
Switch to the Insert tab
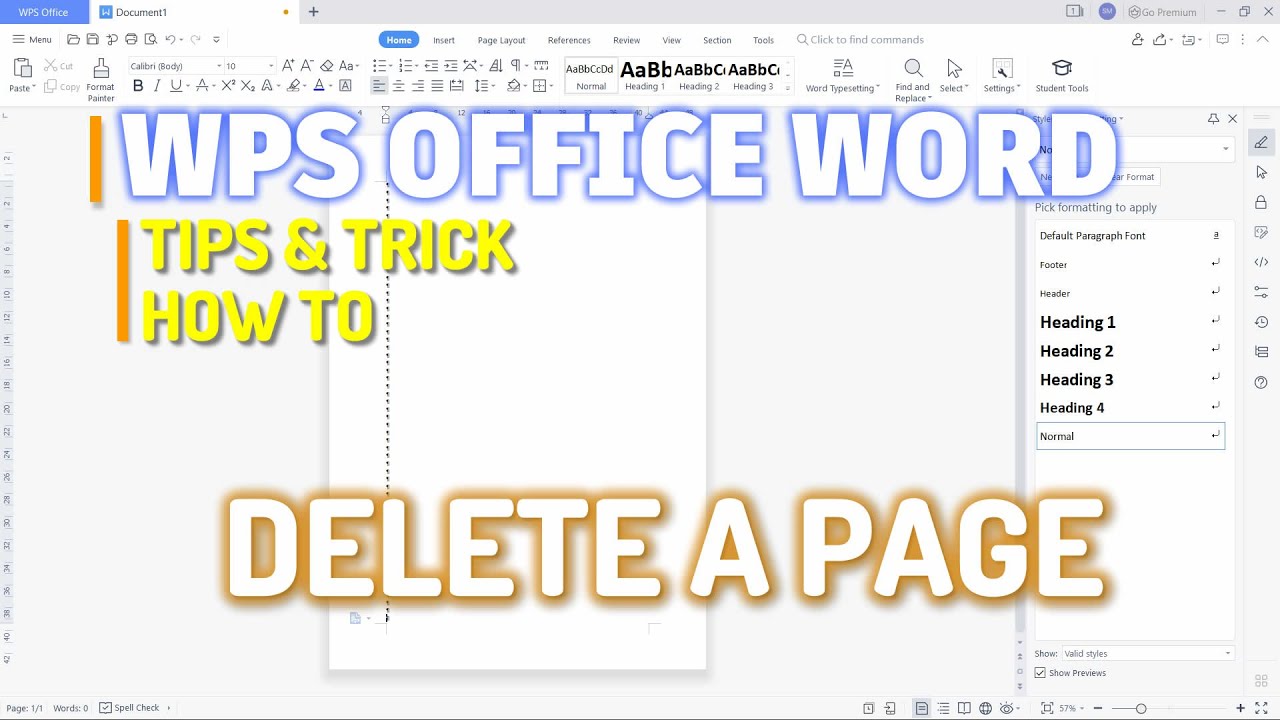(444, 40)
